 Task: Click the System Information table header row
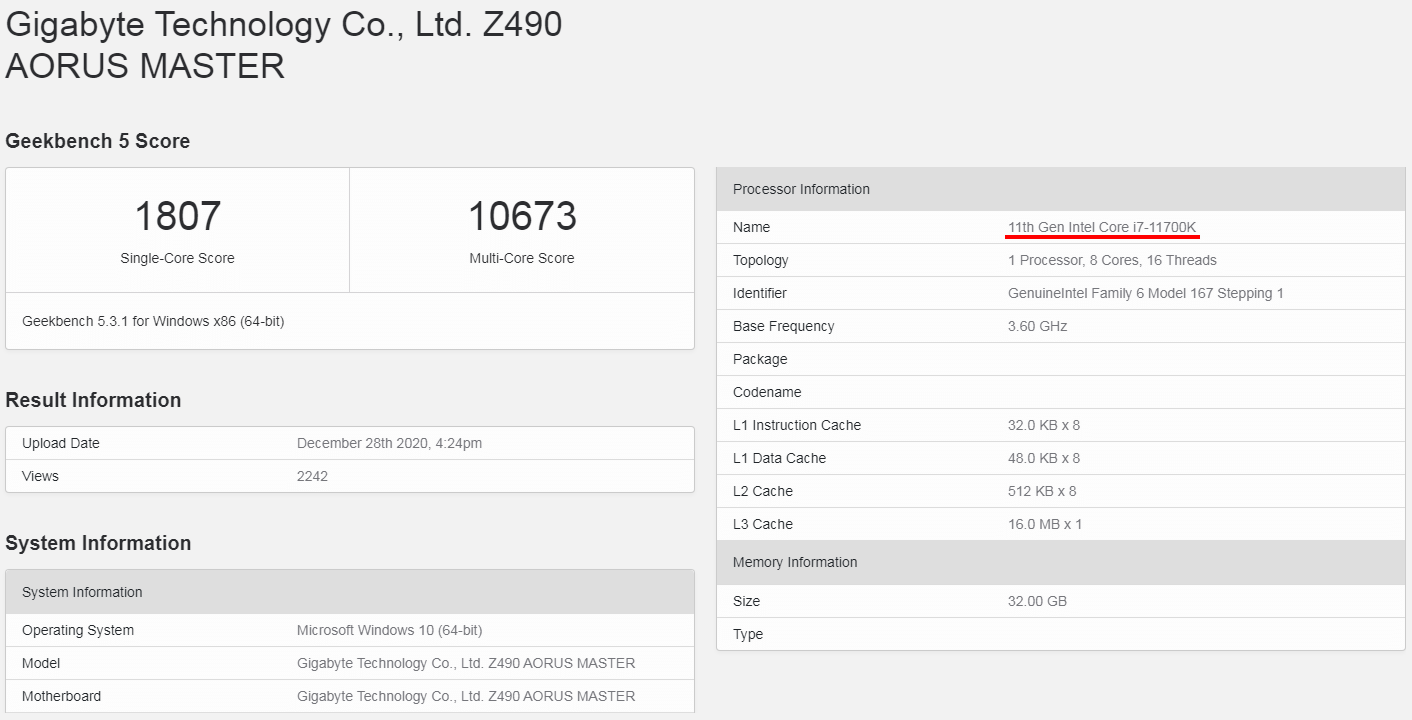pos(350,592)
